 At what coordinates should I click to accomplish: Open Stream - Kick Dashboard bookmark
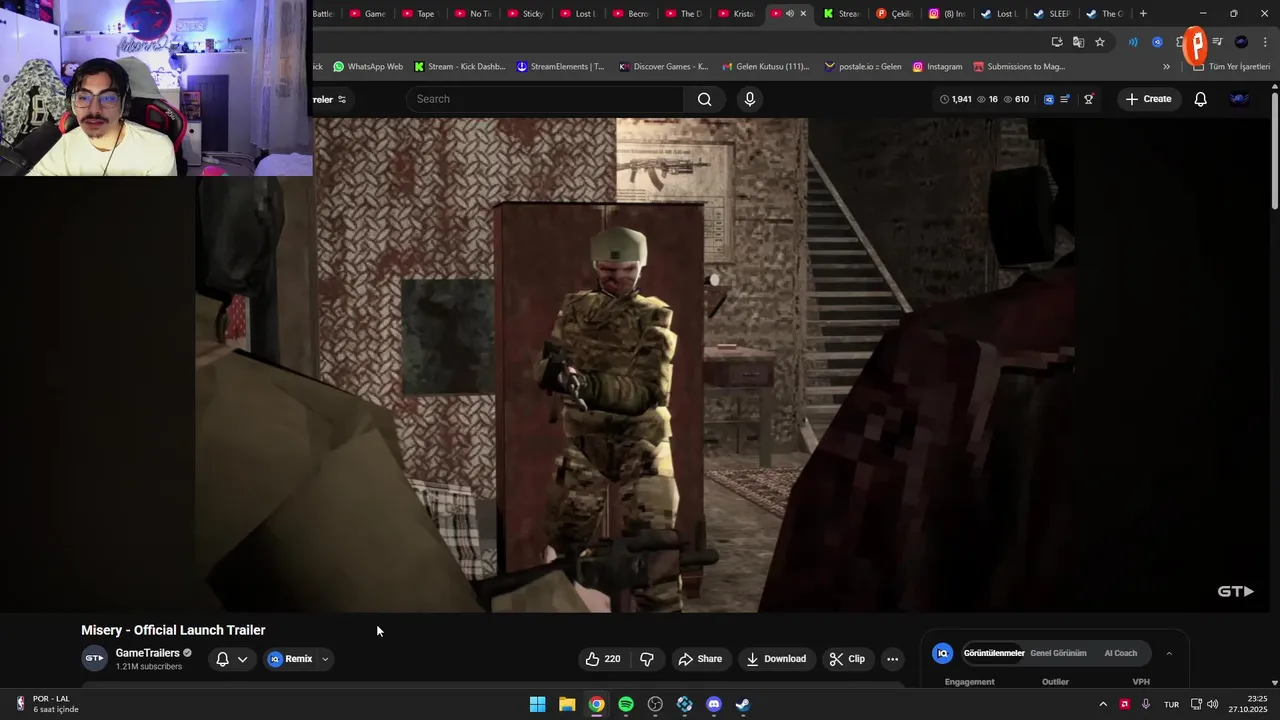pyautogui.click(x=459, y=67)
